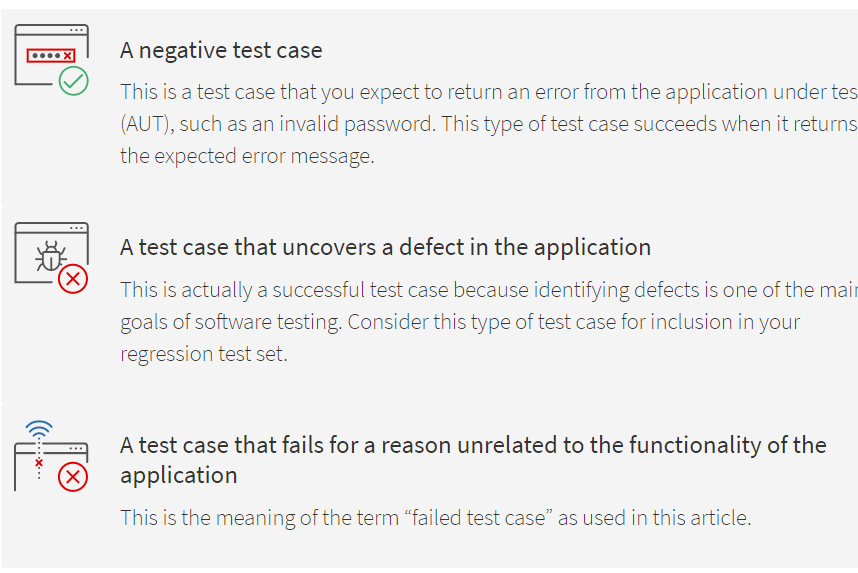The height and width of the screenshot is (573, 858).
Task: Click the paragraph mentioning invalid password
Action: 489,124
